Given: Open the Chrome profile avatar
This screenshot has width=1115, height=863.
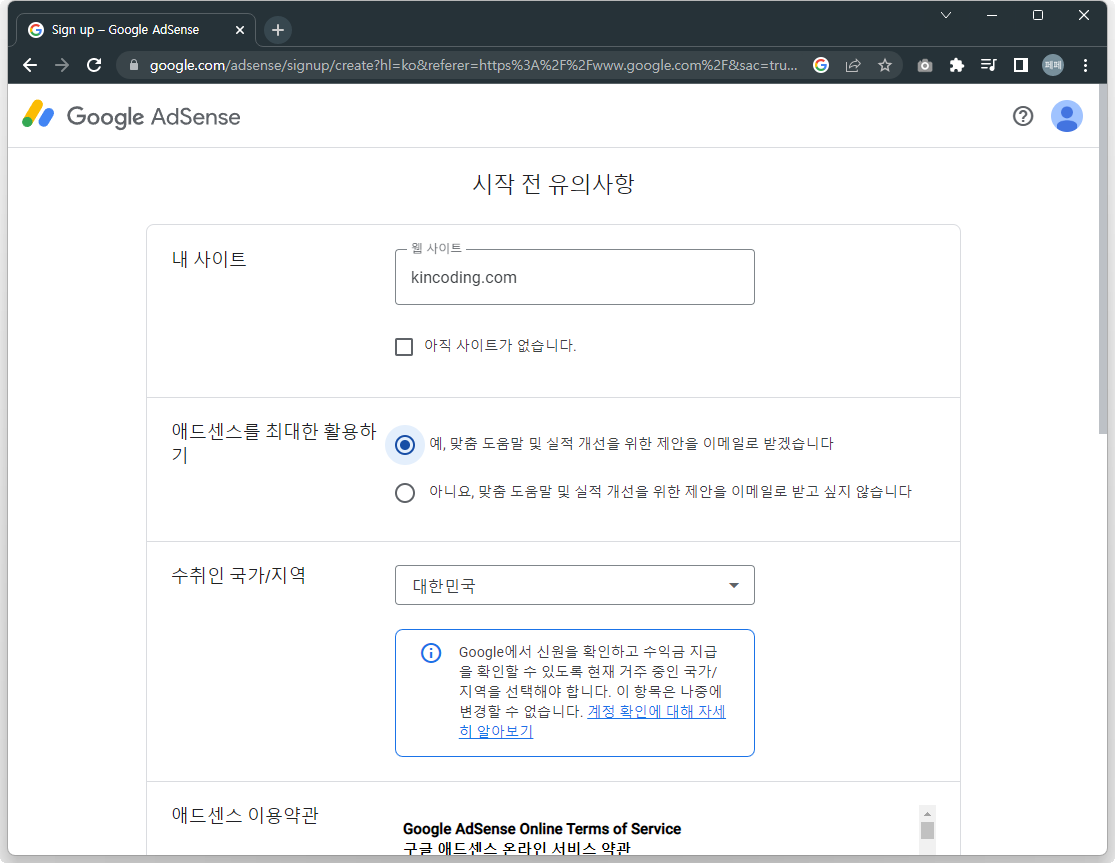Looking at the screenshot, I should click(x=1053, y=65).
